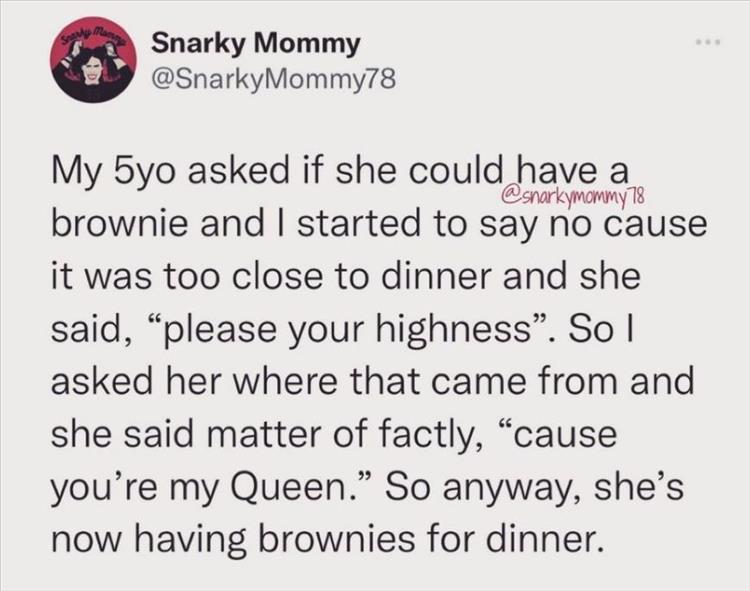Click the Snarky Mommy profile avatar
750x591 pixels.
(x=93, y=63)
